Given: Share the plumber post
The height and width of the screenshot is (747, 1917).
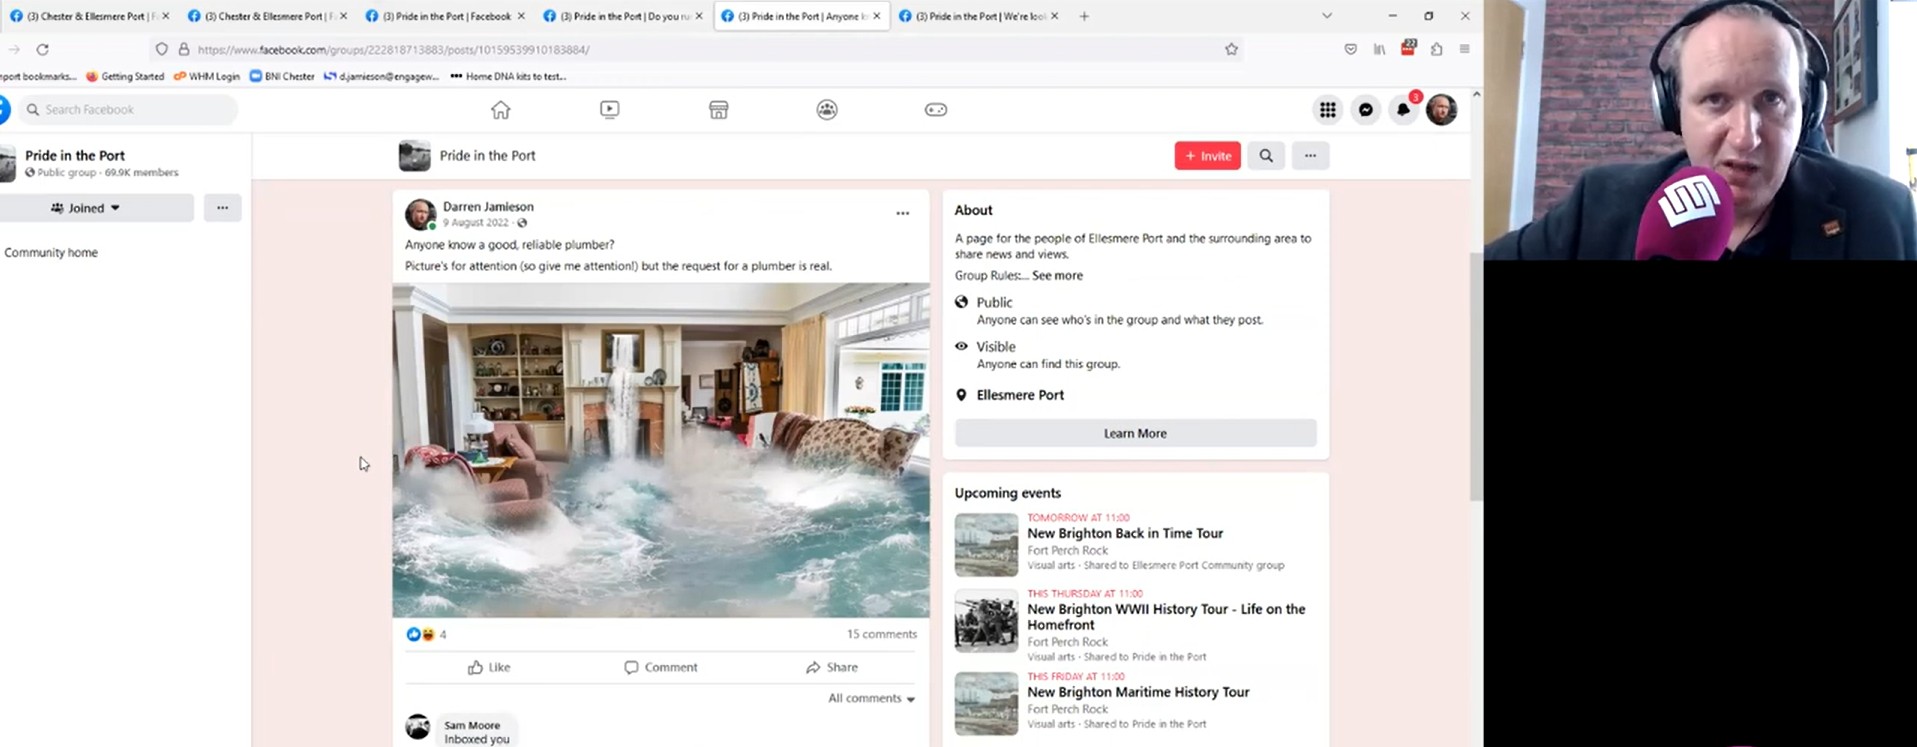Looking at the screenshot, I should click(832, 667).
